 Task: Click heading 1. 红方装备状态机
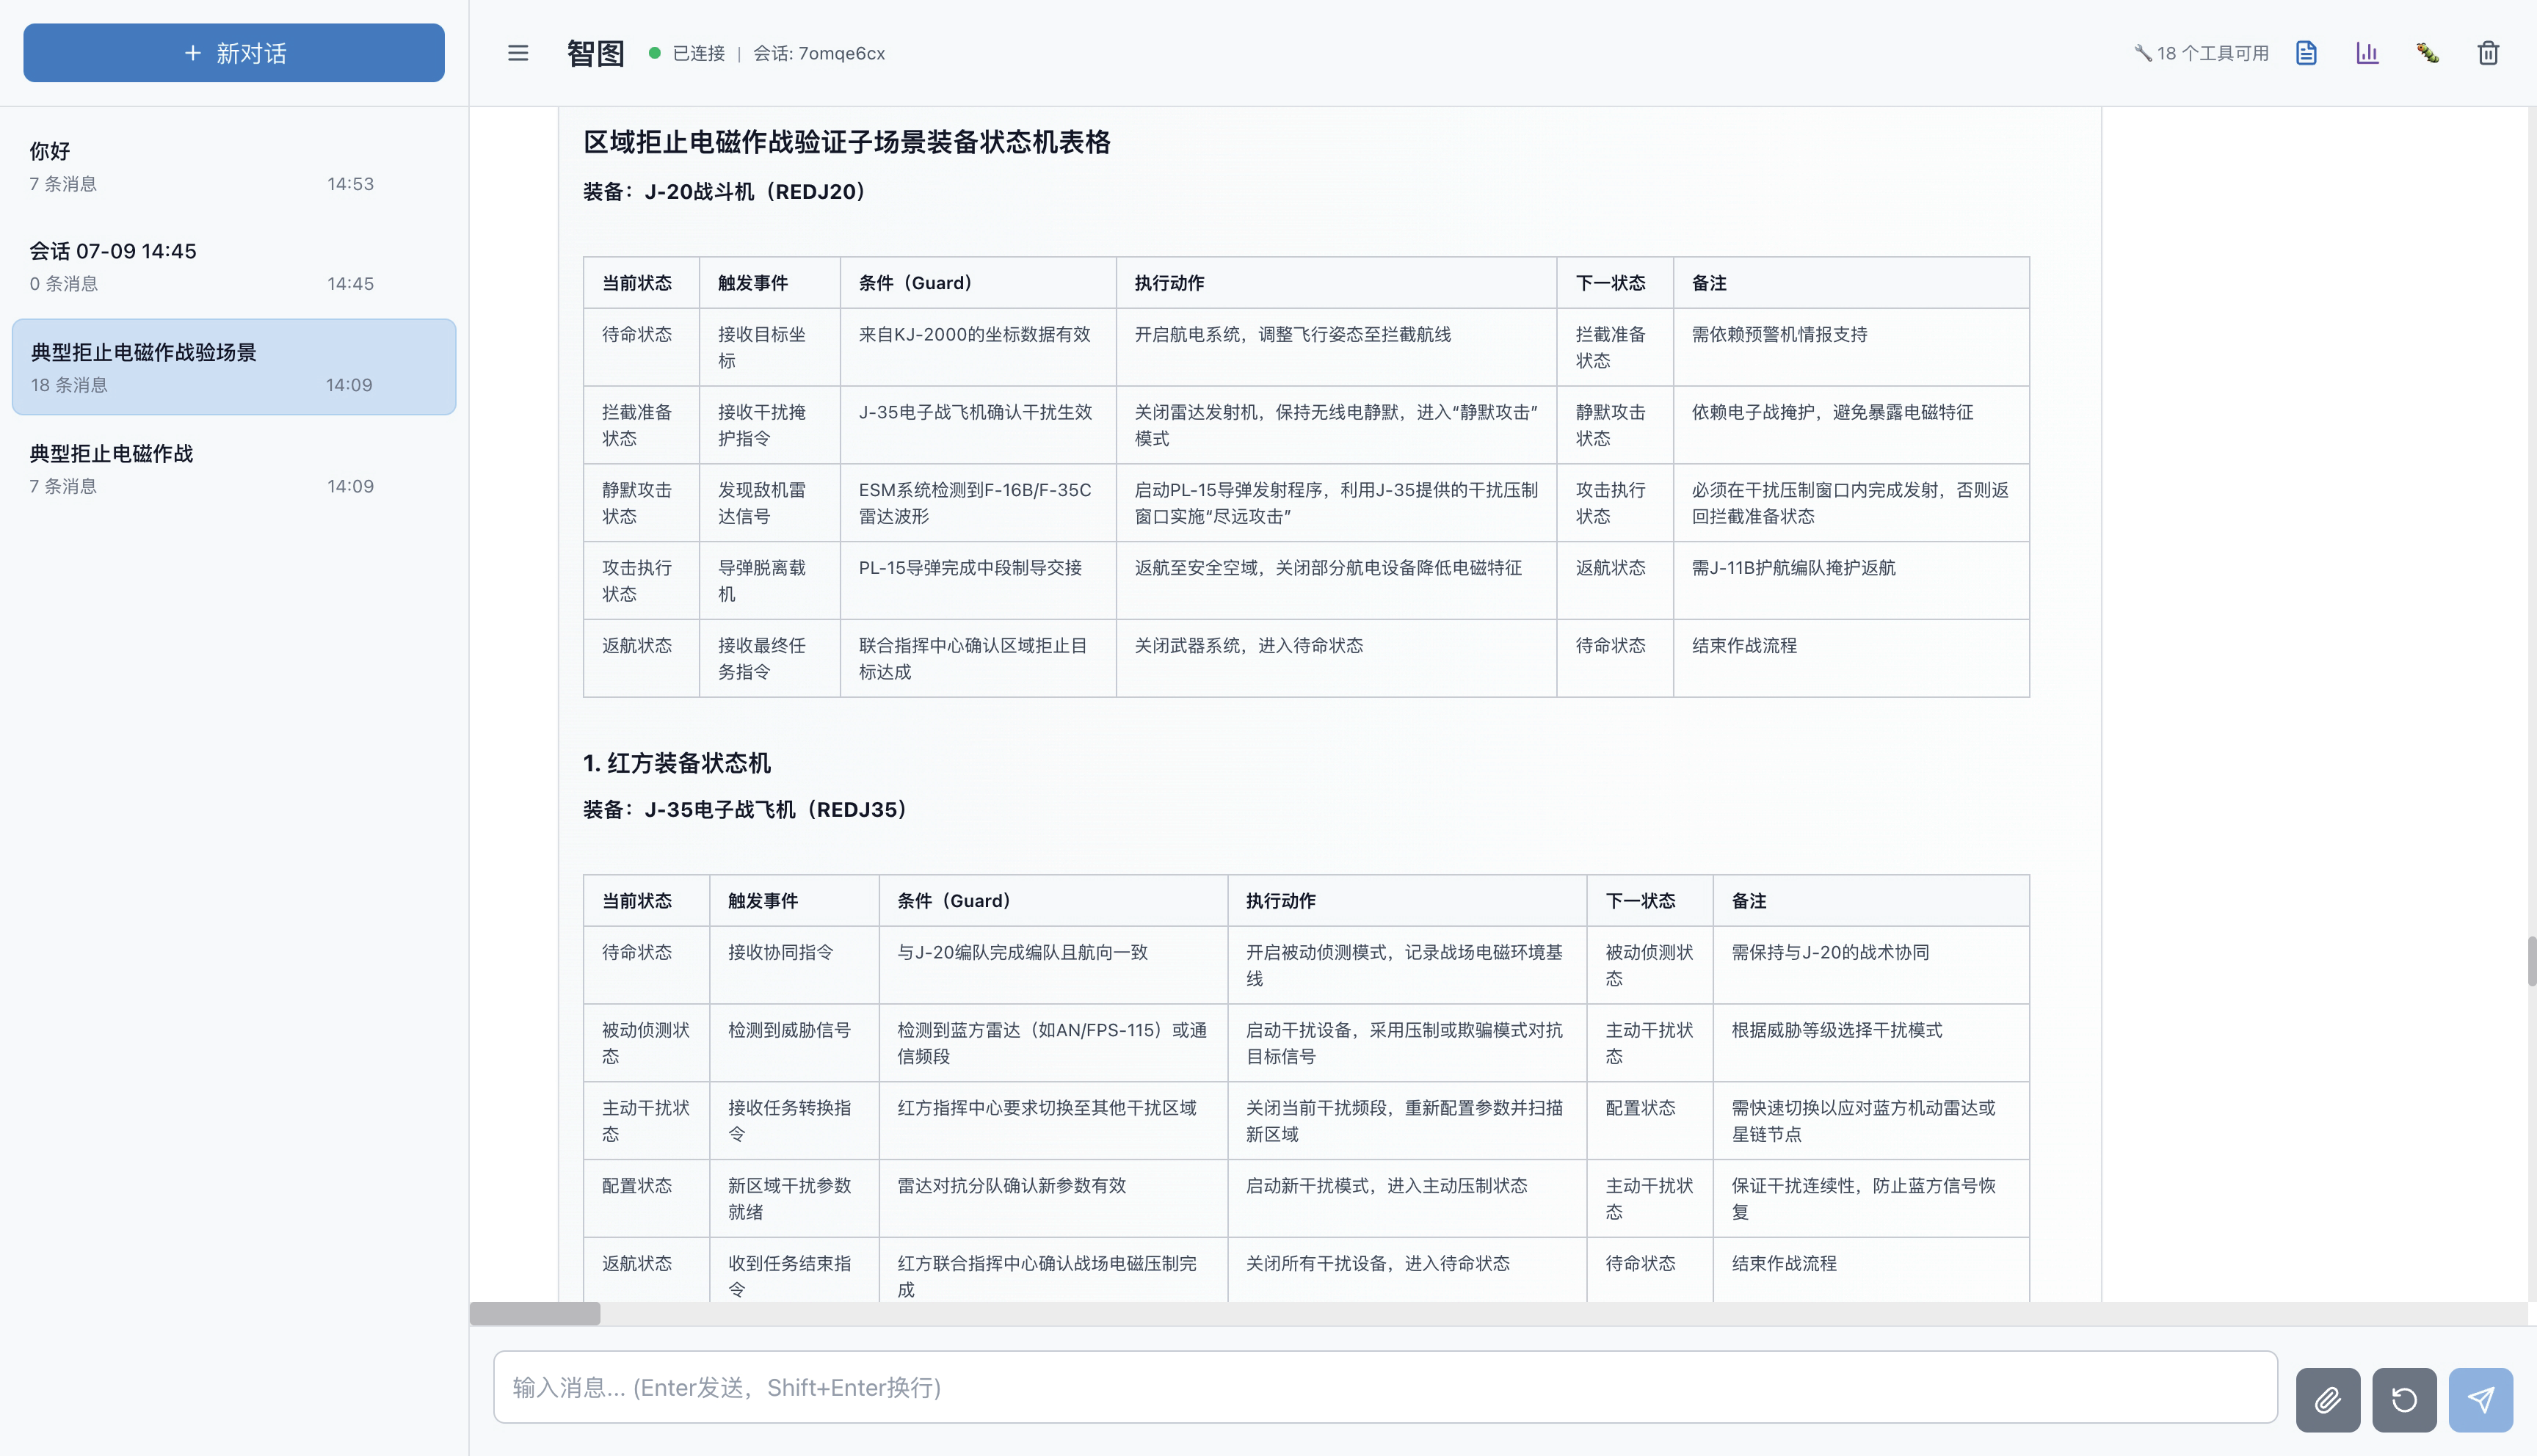click(677, 763)
